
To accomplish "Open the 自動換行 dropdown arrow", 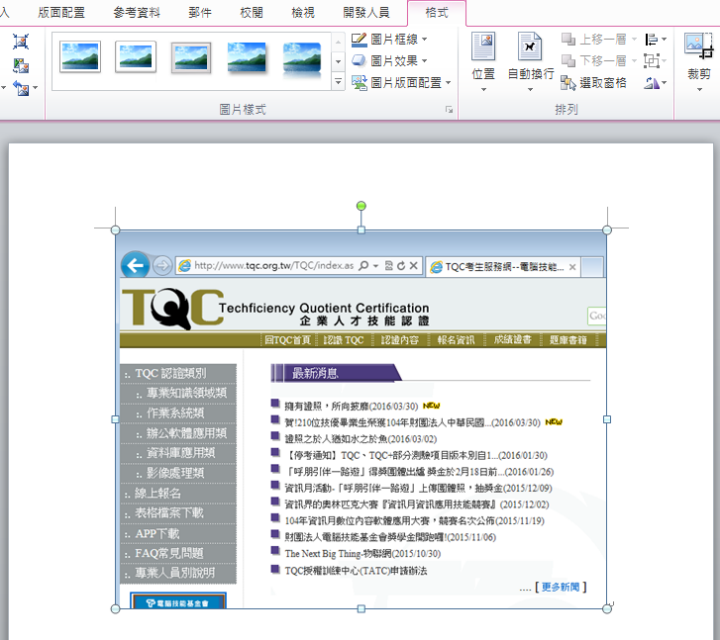I will pos(530,89).
